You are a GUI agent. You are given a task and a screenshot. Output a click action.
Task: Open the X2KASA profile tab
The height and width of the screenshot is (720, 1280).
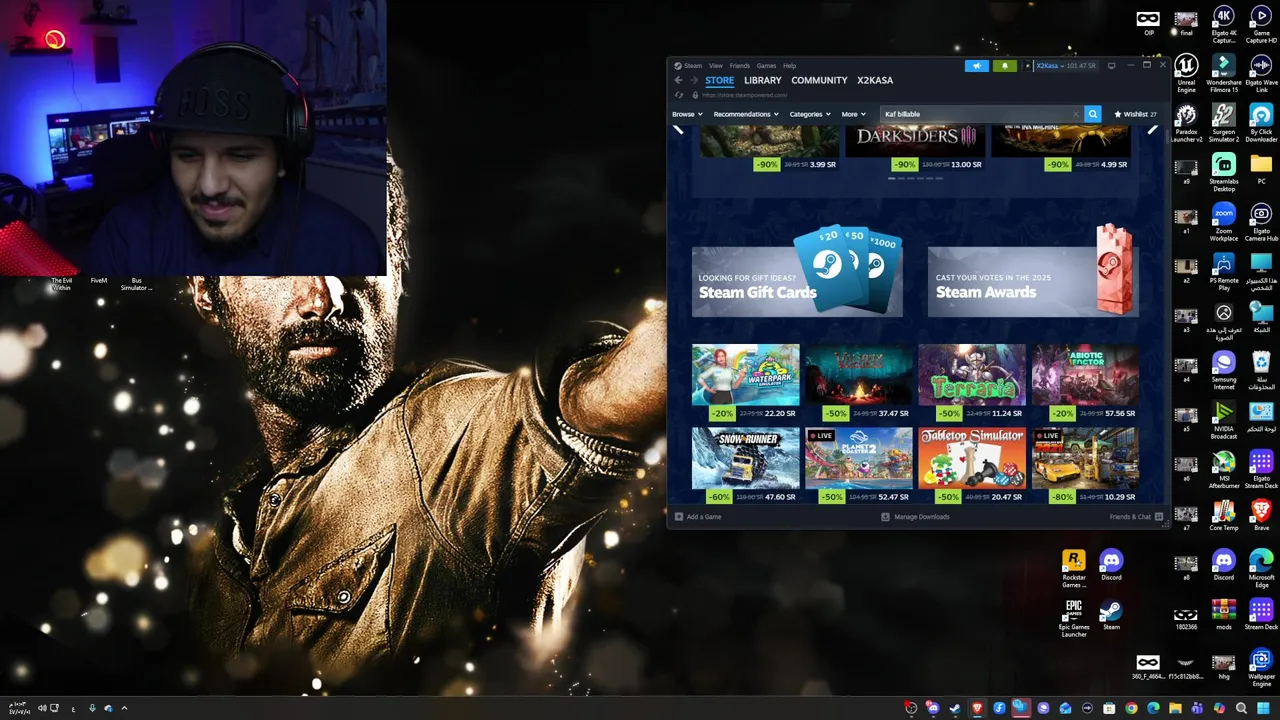point(875,80)
